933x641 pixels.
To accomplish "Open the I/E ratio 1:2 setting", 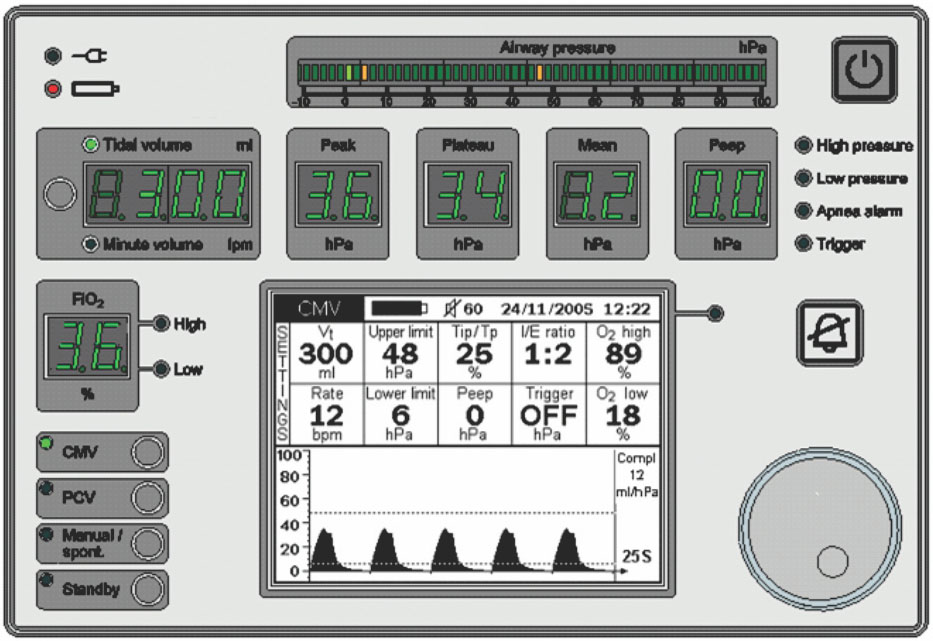I will [x=549, y=351].
